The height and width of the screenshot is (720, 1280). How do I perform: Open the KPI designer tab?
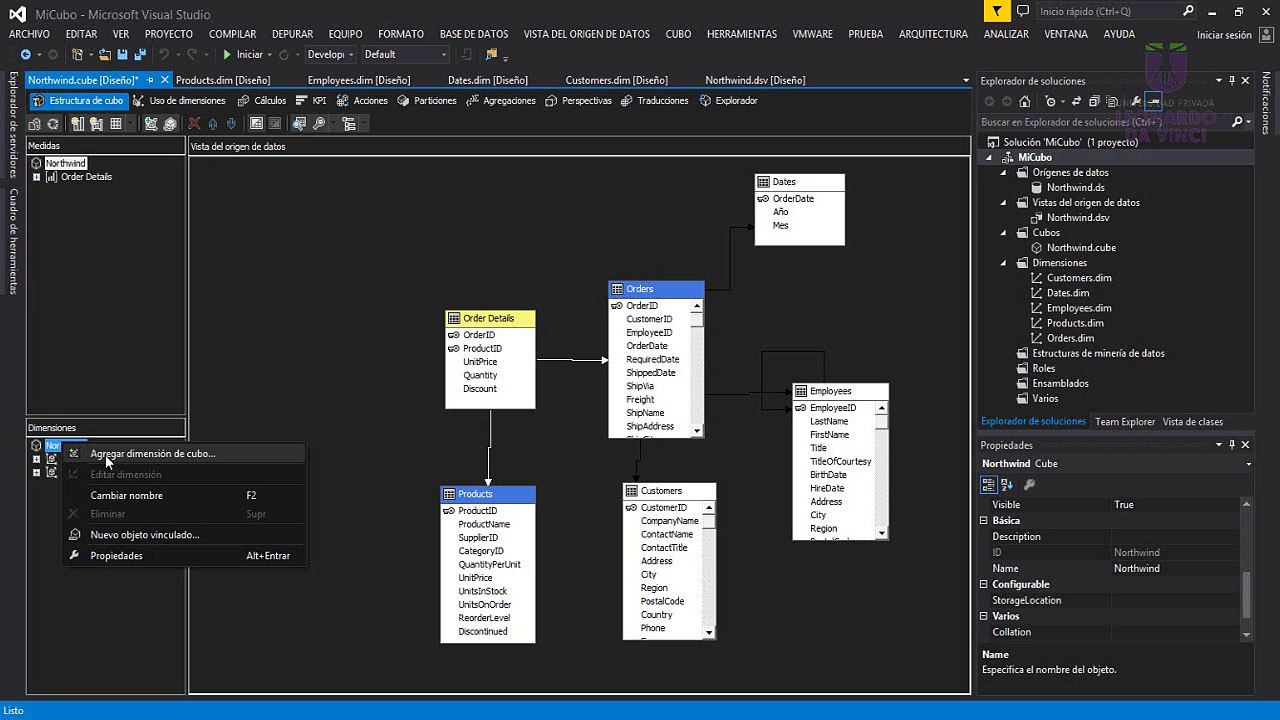(x=312, y=100)
